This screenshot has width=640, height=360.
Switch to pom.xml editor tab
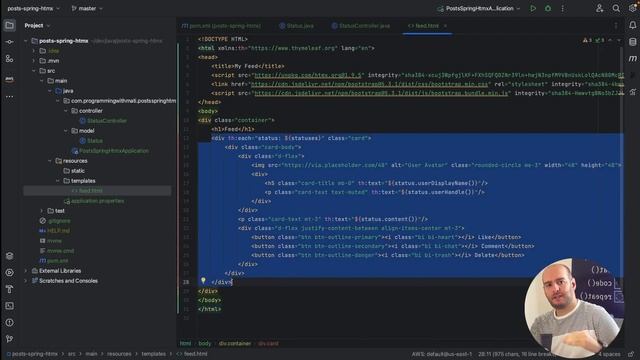221,26
